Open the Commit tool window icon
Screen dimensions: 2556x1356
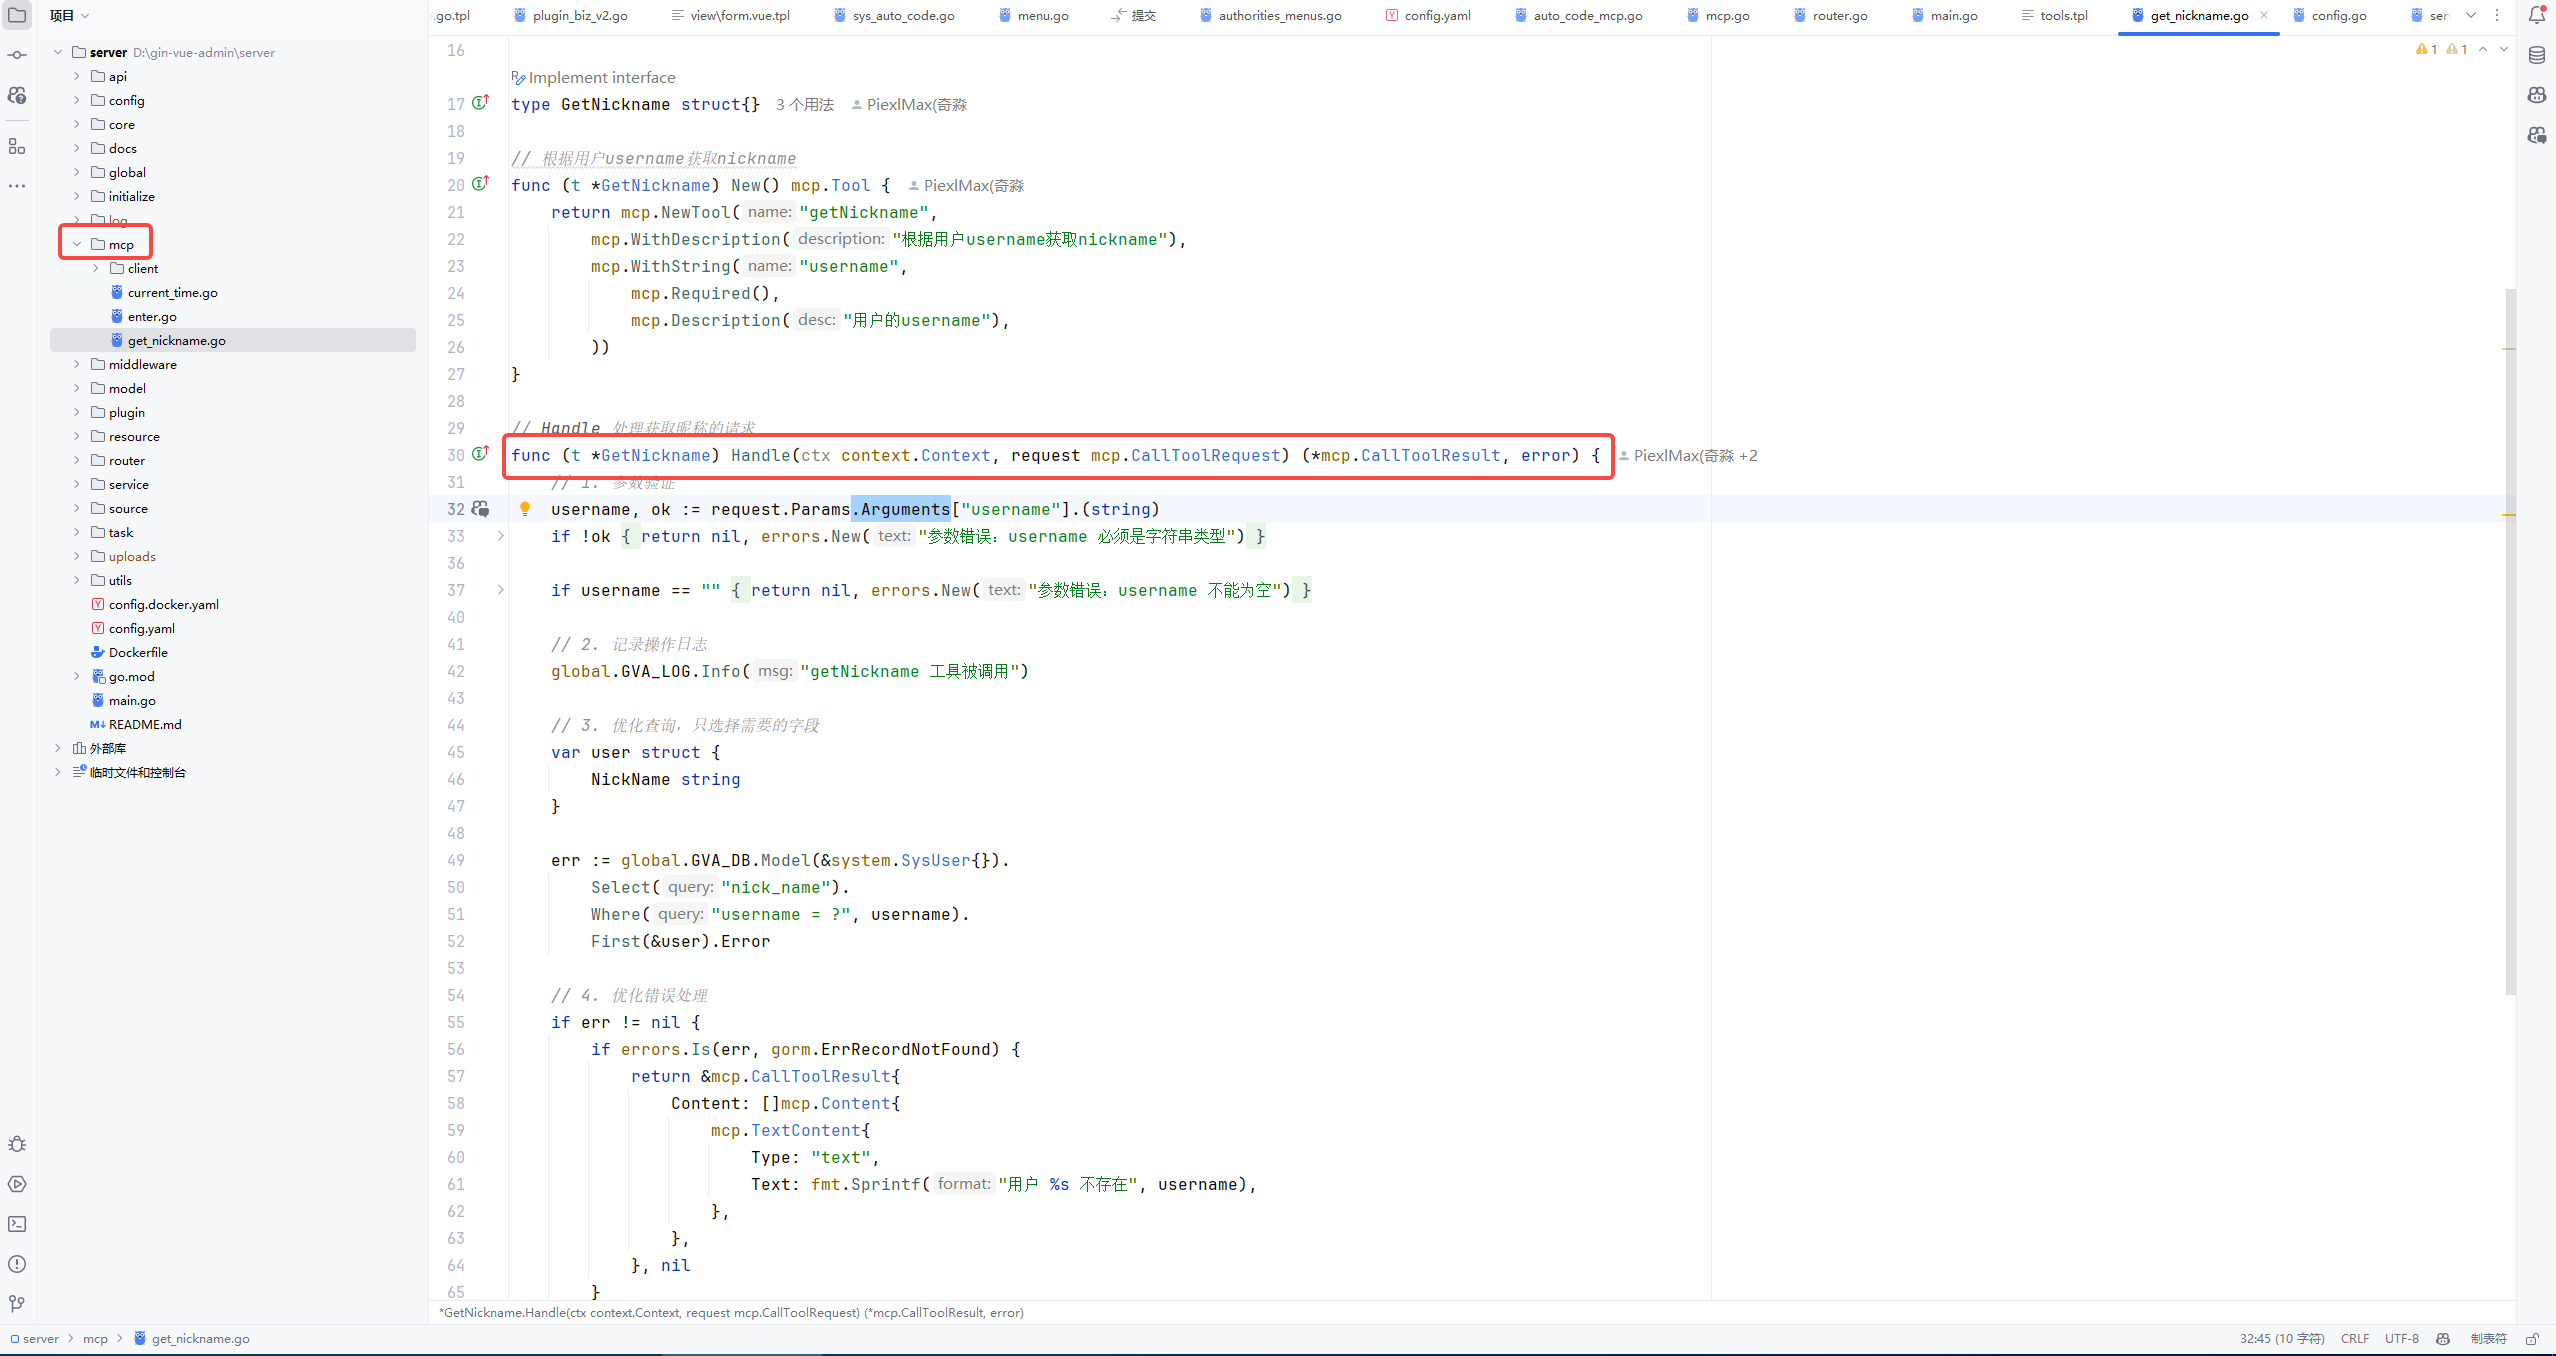click(17, 55)
